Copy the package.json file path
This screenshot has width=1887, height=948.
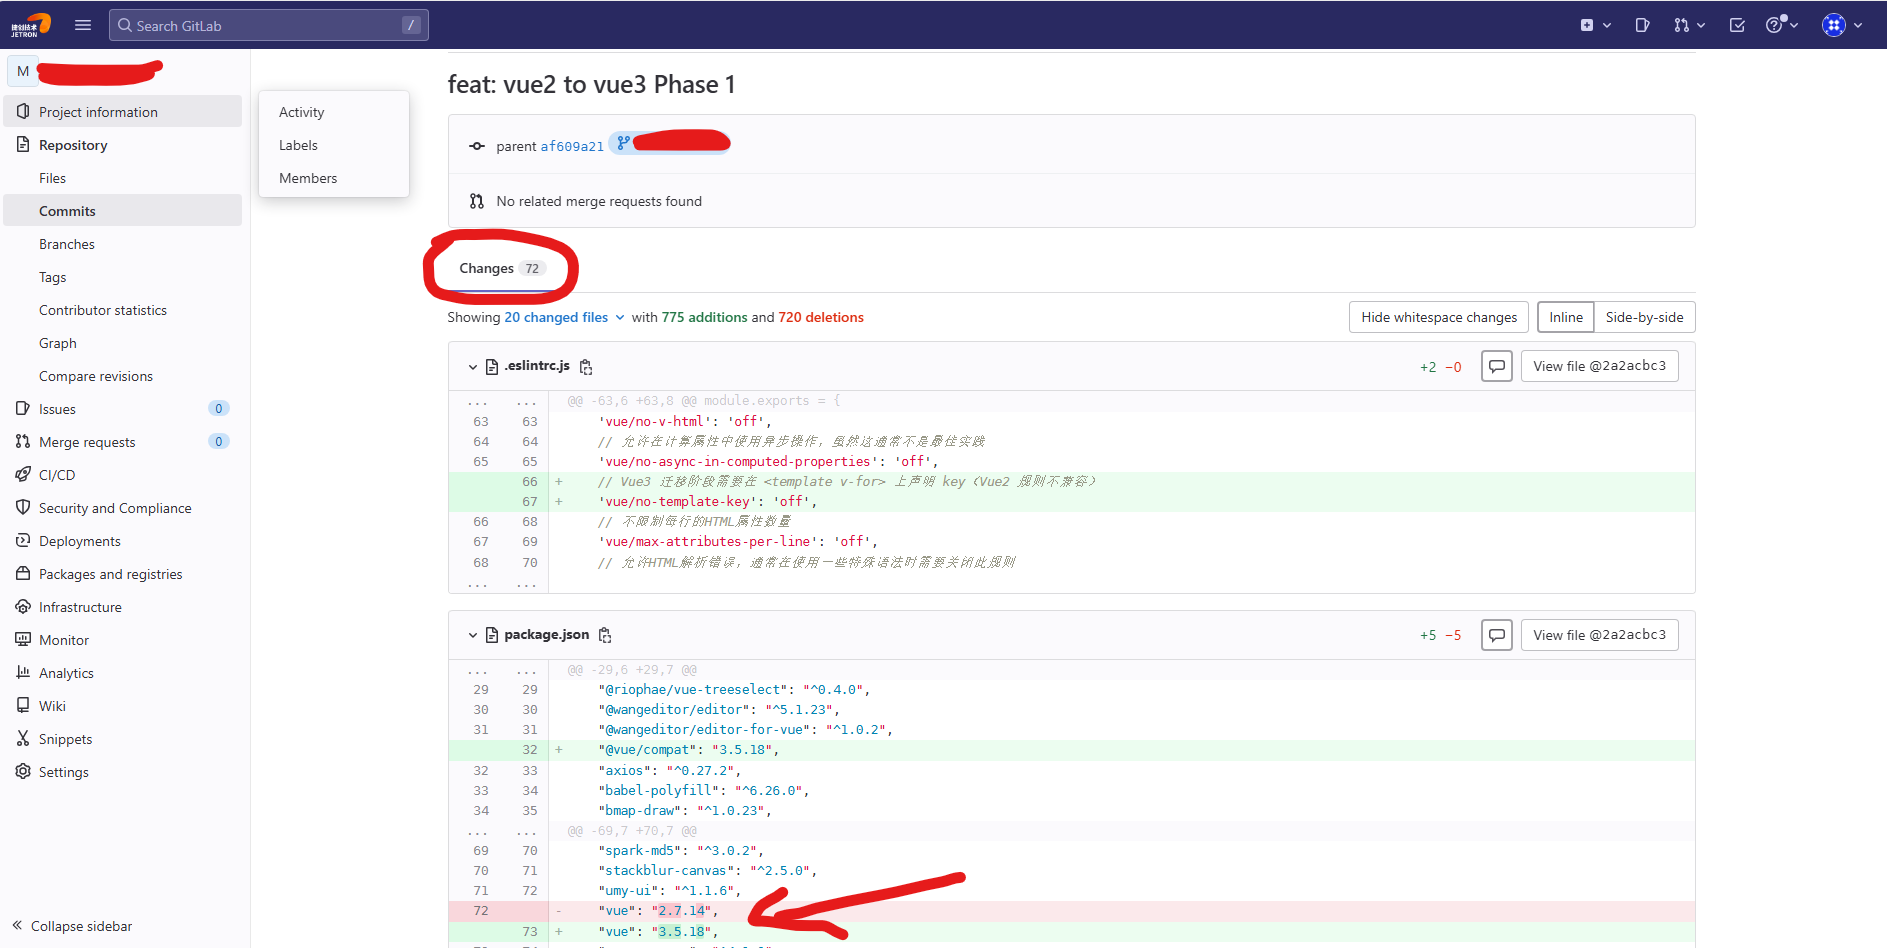click(x=605, y=635)
